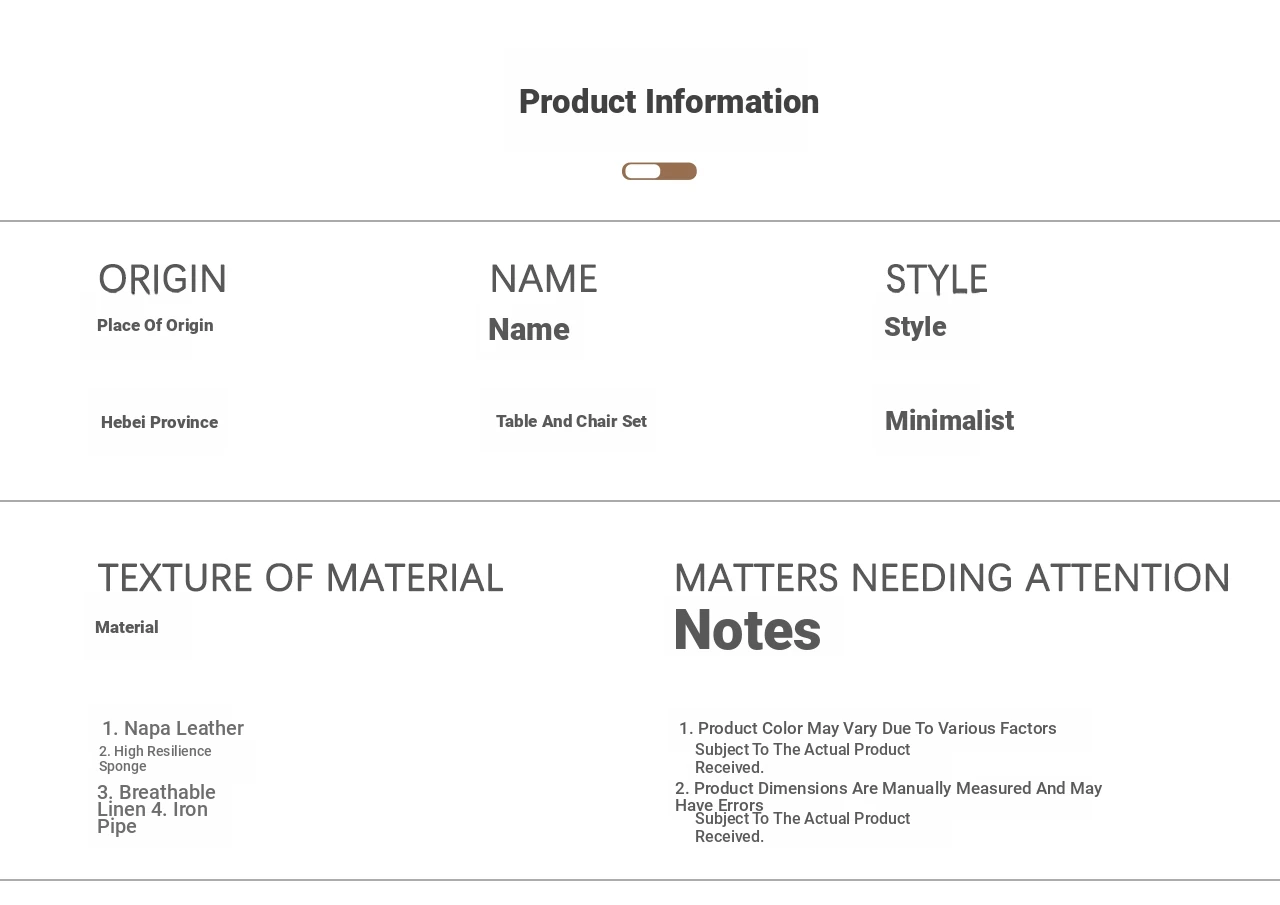1280x905 pixels.
Task: Click the ORIGIN section header
Action: (x=162, y=279)
